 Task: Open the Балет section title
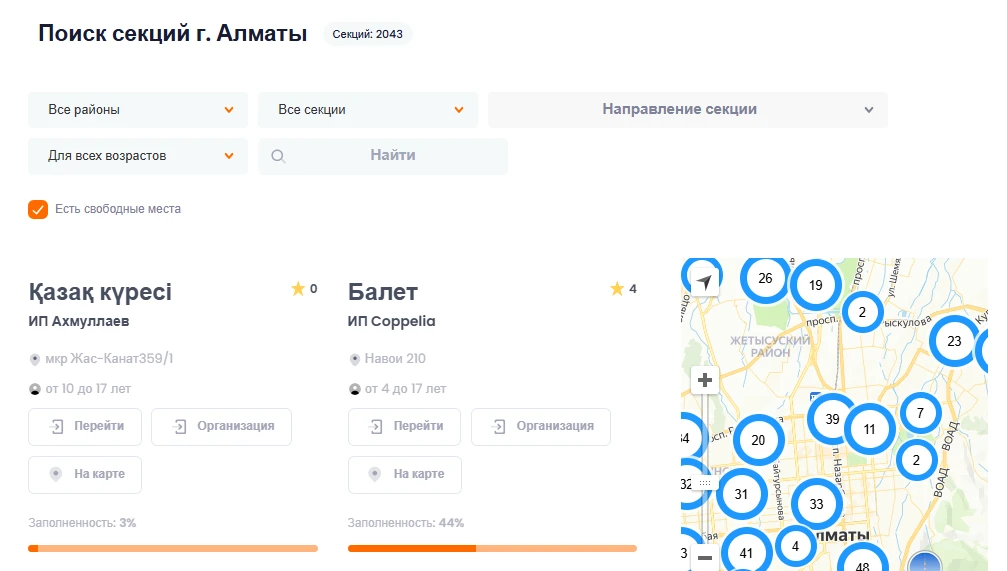click(383, 292)
